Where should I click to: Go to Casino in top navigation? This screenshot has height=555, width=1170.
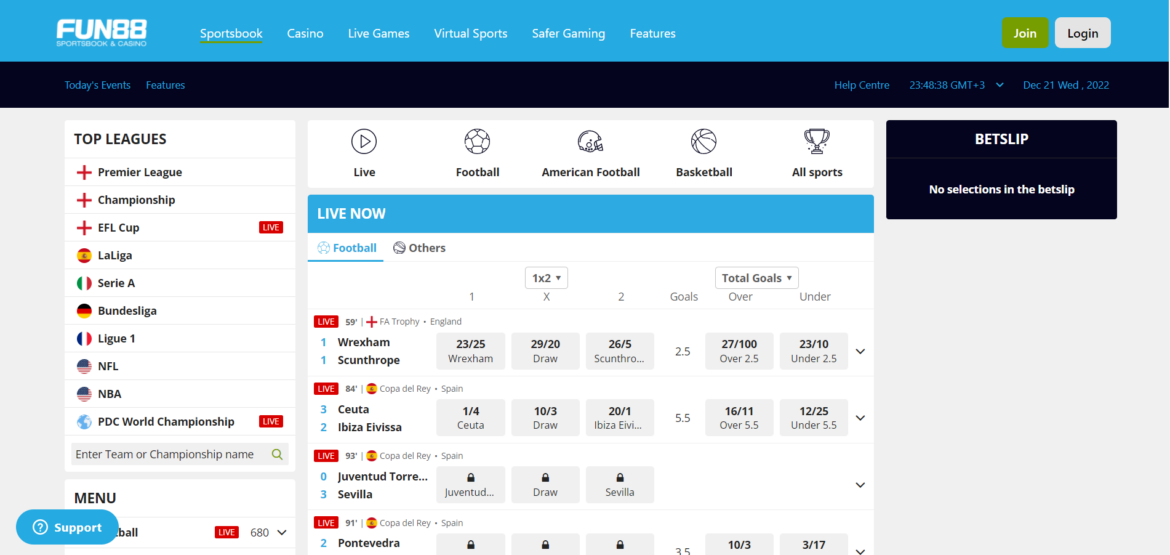click(x=305, y=34)
